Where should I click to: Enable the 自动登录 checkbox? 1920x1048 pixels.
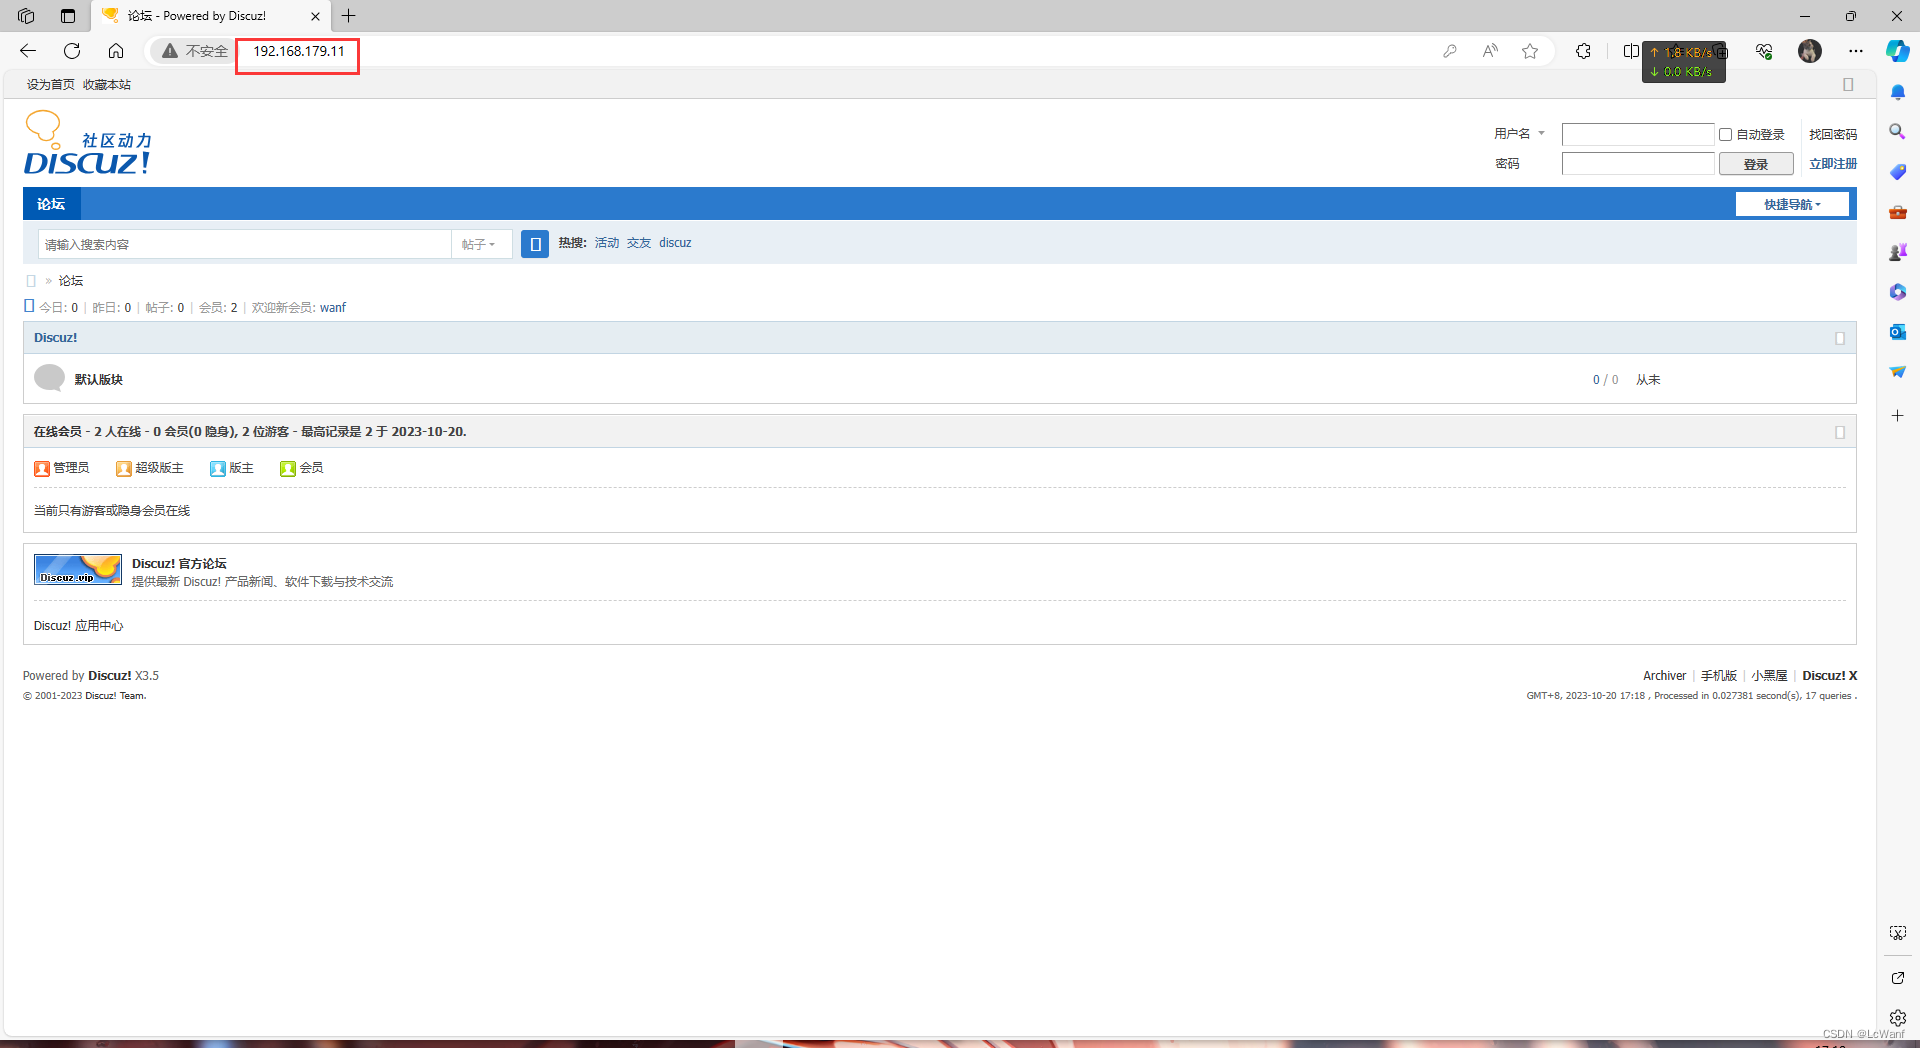[1725, 134]
